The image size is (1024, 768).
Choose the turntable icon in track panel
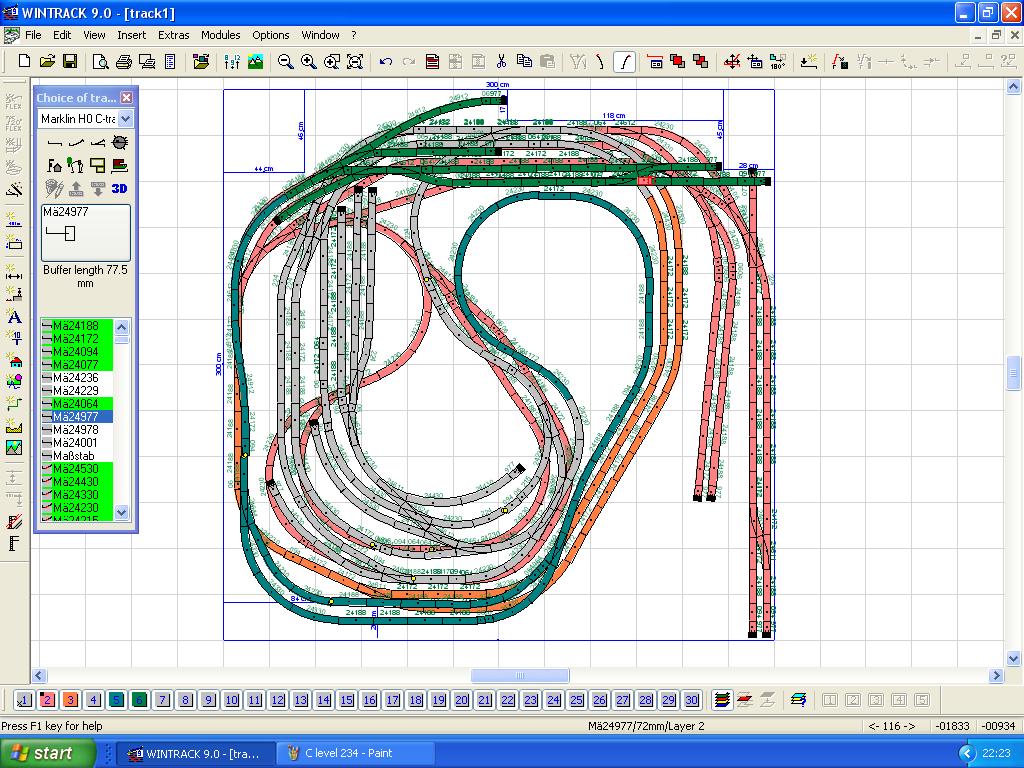coord(120,142)
